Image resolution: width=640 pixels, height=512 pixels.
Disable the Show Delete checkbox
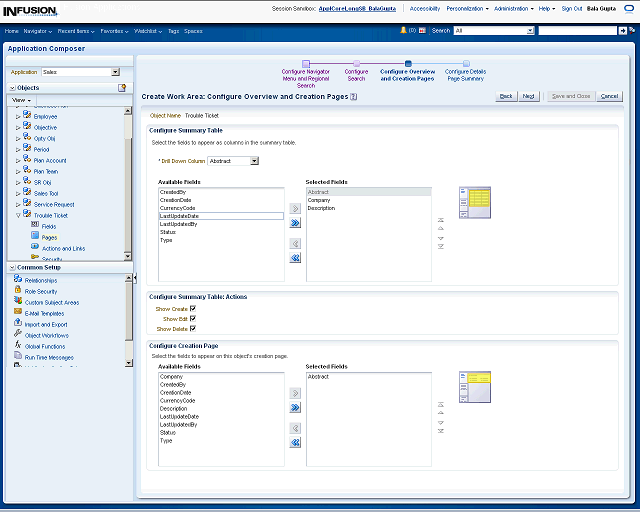[x=193, y=328]
